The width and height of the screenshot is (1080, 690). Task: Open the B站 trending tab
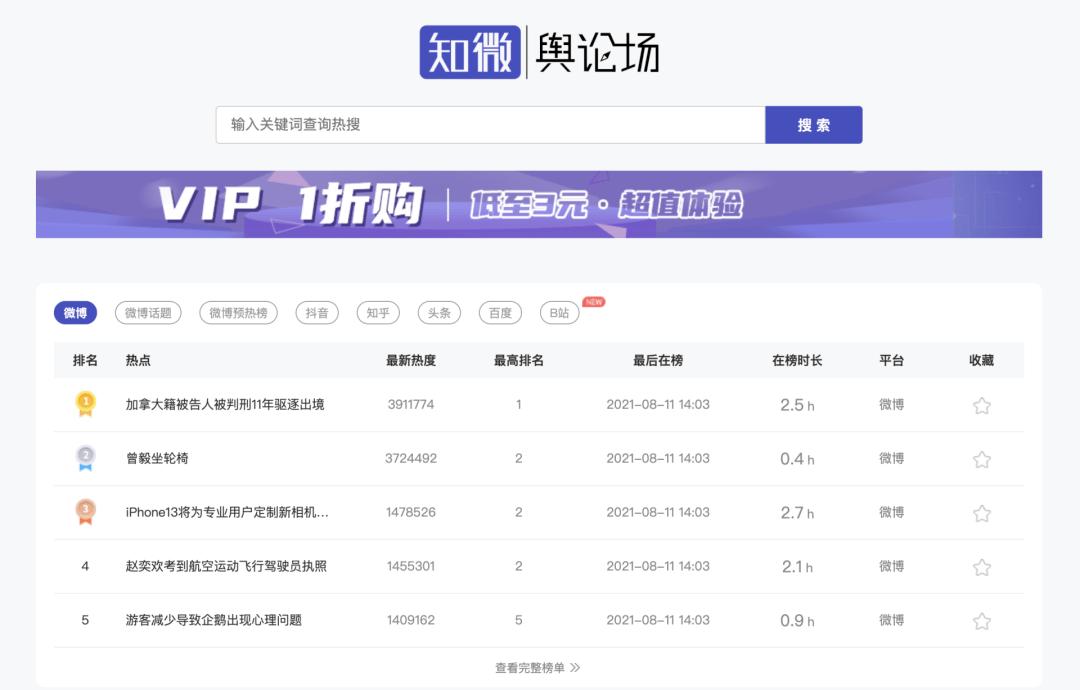point(558,312)
